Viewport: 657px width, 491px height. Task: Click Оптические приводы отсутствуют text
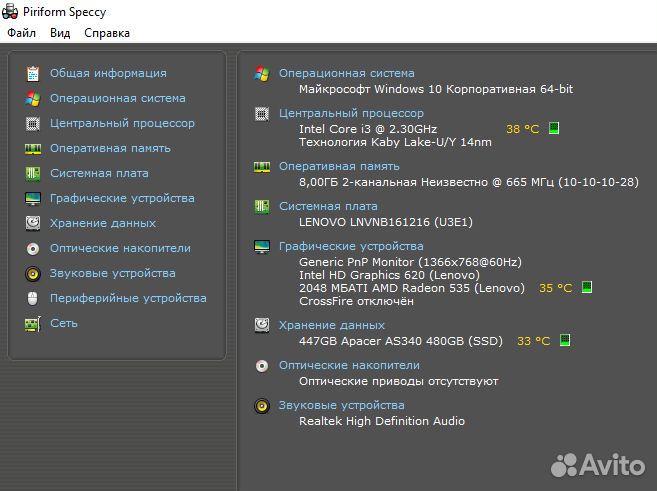pos(398,381)
